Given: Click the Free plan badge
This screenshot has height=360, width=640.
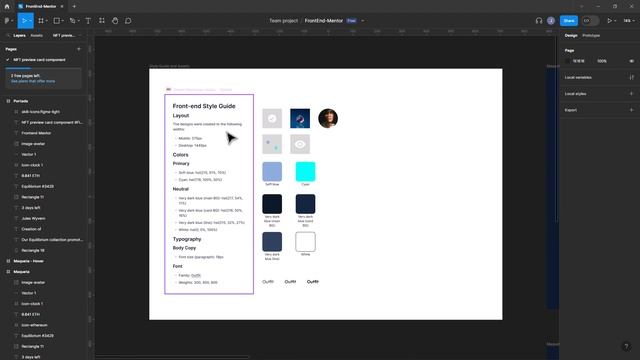Looking at the screenshot, I should tap(351, 20).
